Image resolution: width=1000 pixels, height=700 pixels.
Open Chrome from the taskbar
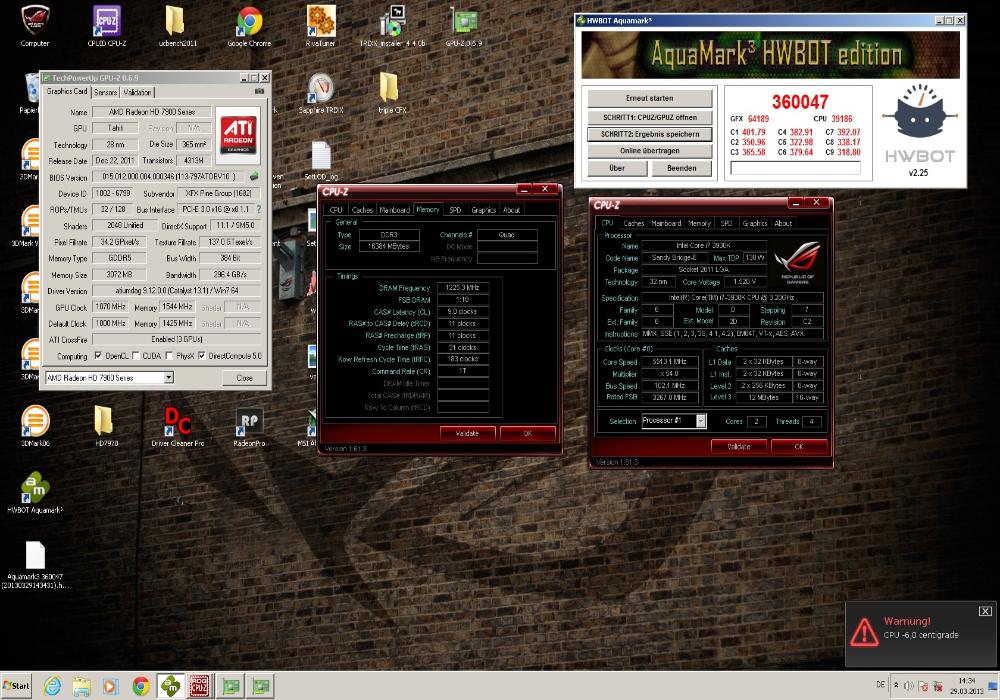(x=141, y=686)
